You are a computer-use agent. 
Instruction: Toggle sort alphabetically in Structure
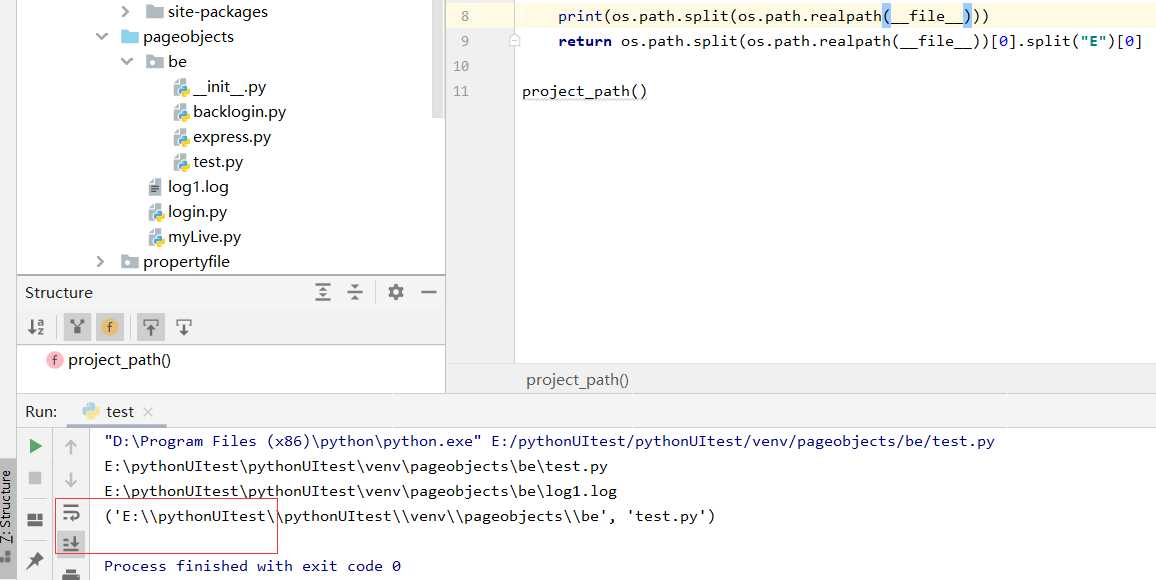36,327
